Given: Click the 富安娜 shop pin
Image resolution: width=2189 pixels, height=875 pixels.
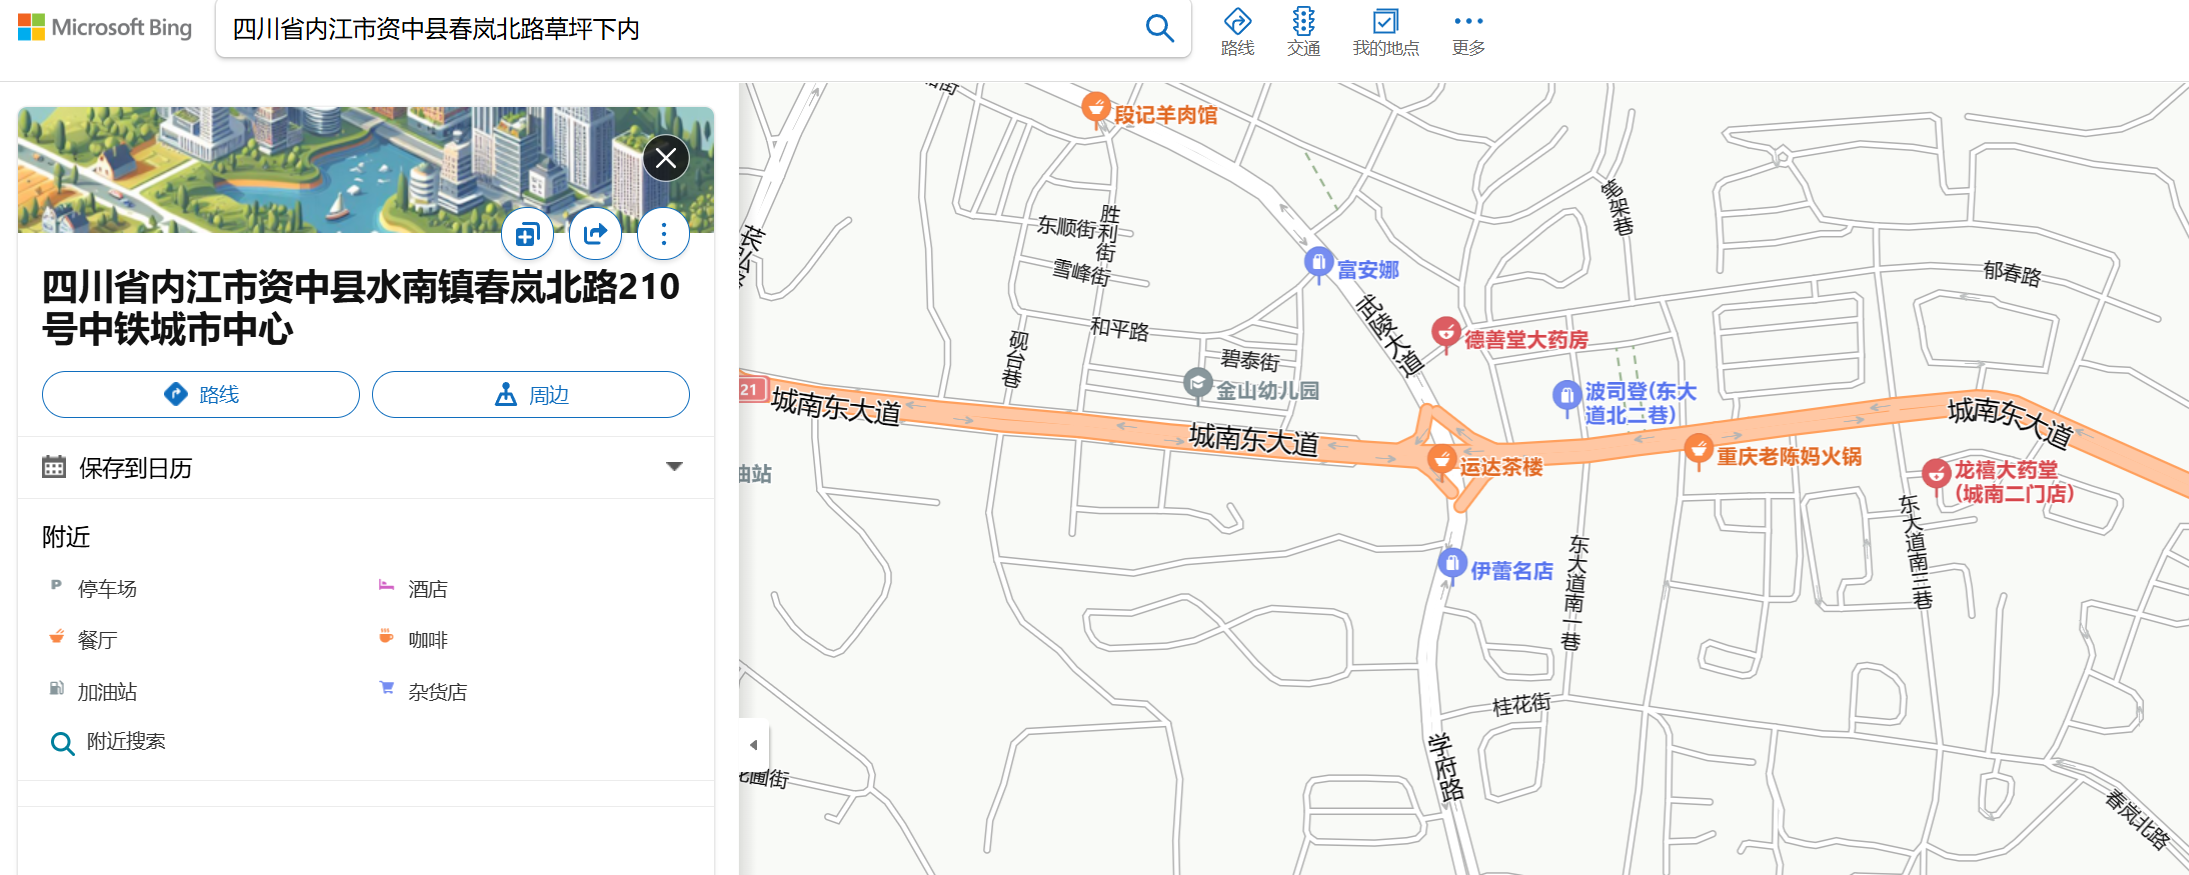Looking at the screenshot, I should [x=1319, y=263].
